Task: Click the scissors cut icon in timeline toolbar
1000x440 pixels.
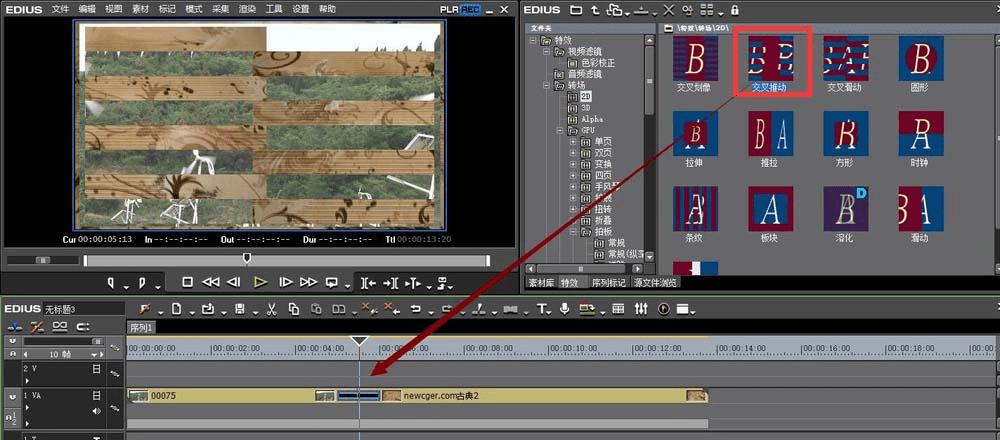Action: pos(270,309)
